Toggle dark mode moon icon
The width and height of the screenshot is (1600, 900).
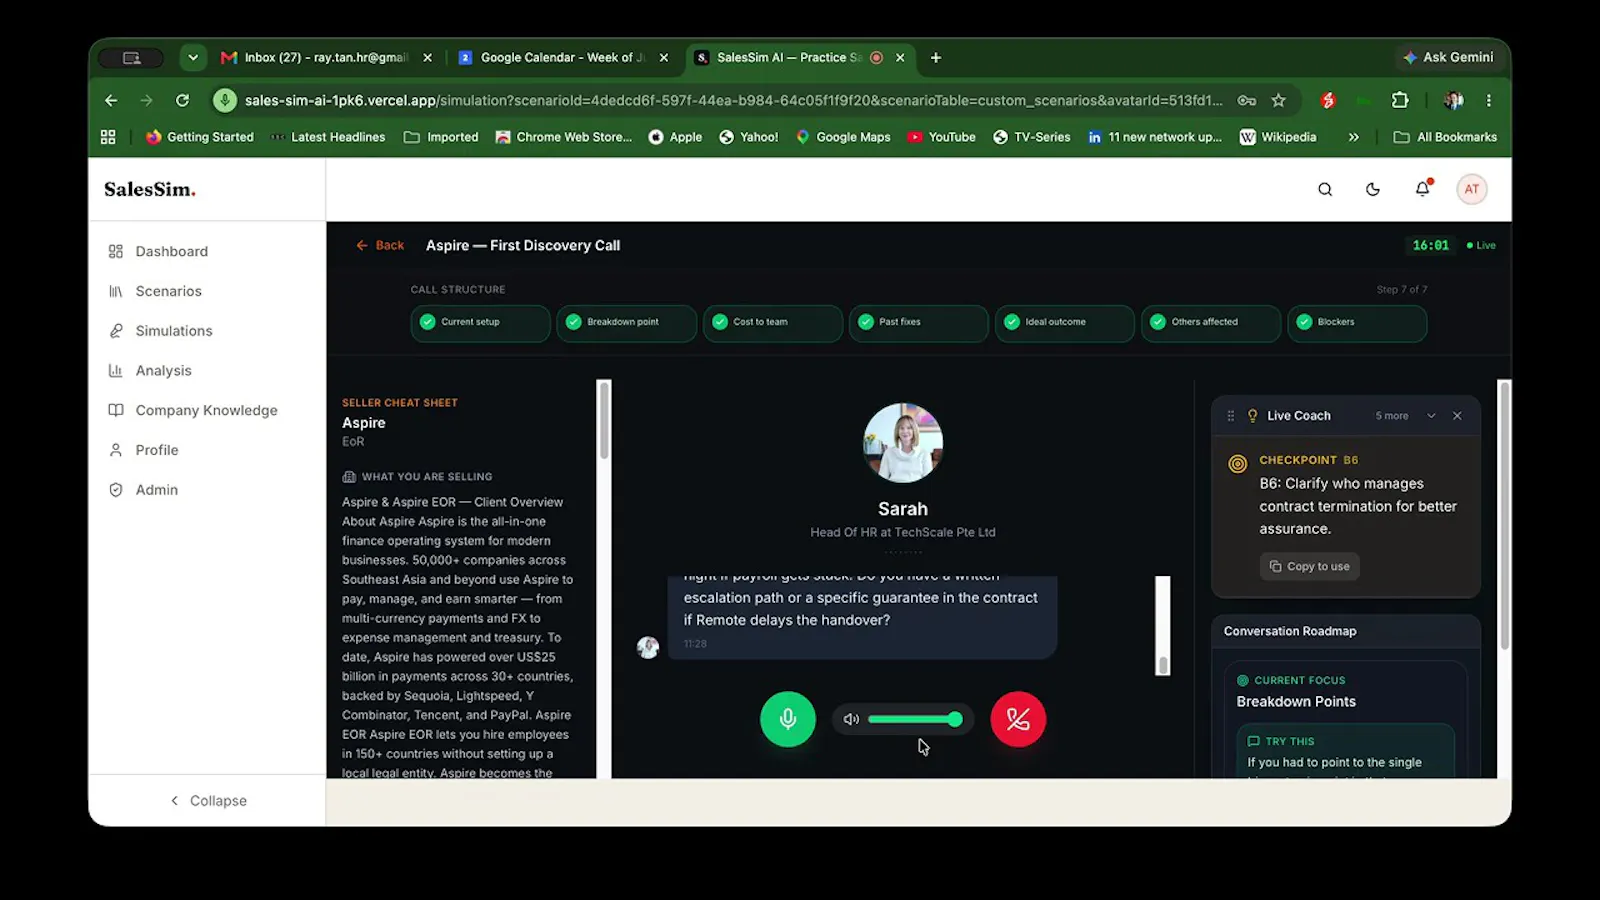click(1373, 189)
